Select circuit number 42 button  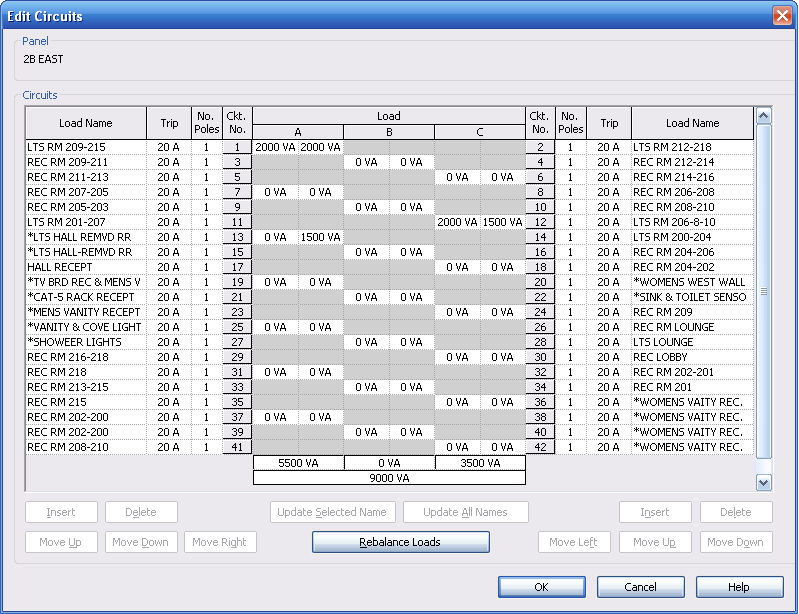(x=540, y=447)
